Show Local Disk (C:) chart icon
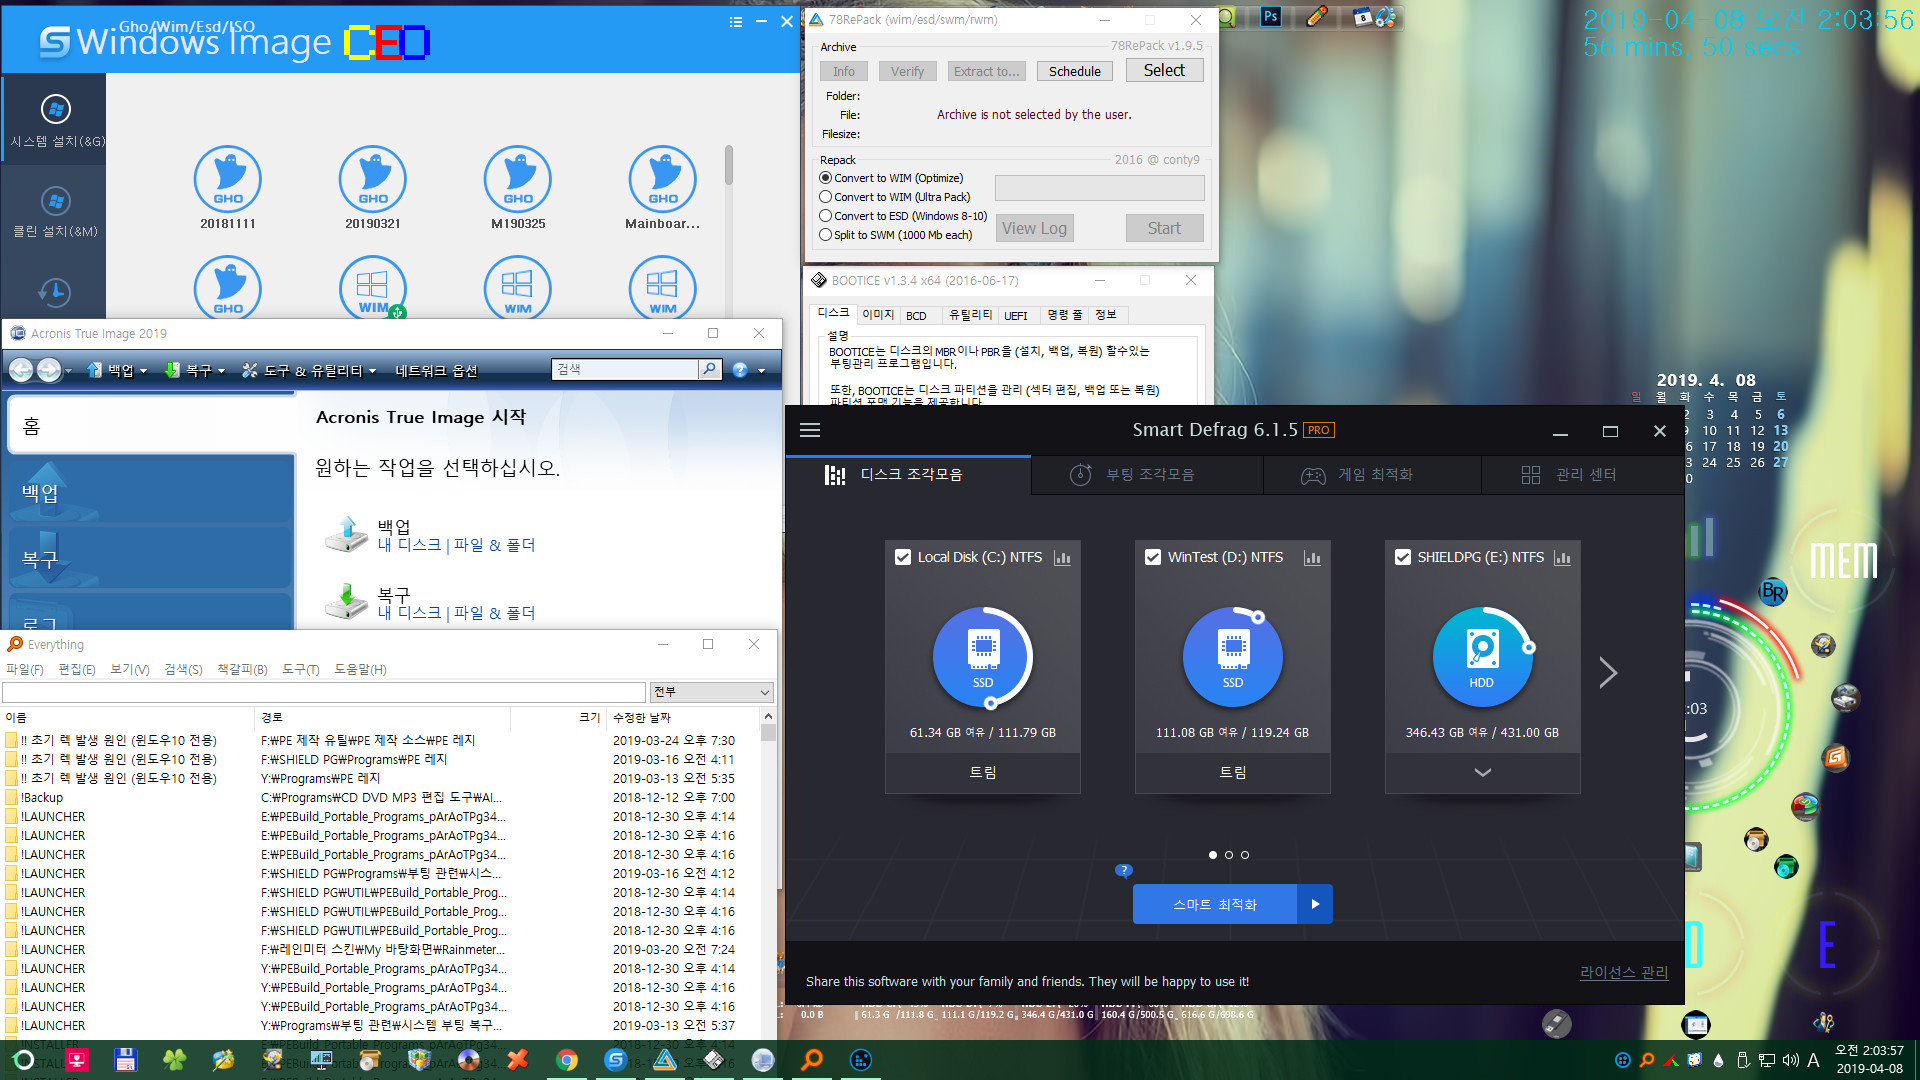This screenshot has width=1920, height=1080. point(1062,558)
